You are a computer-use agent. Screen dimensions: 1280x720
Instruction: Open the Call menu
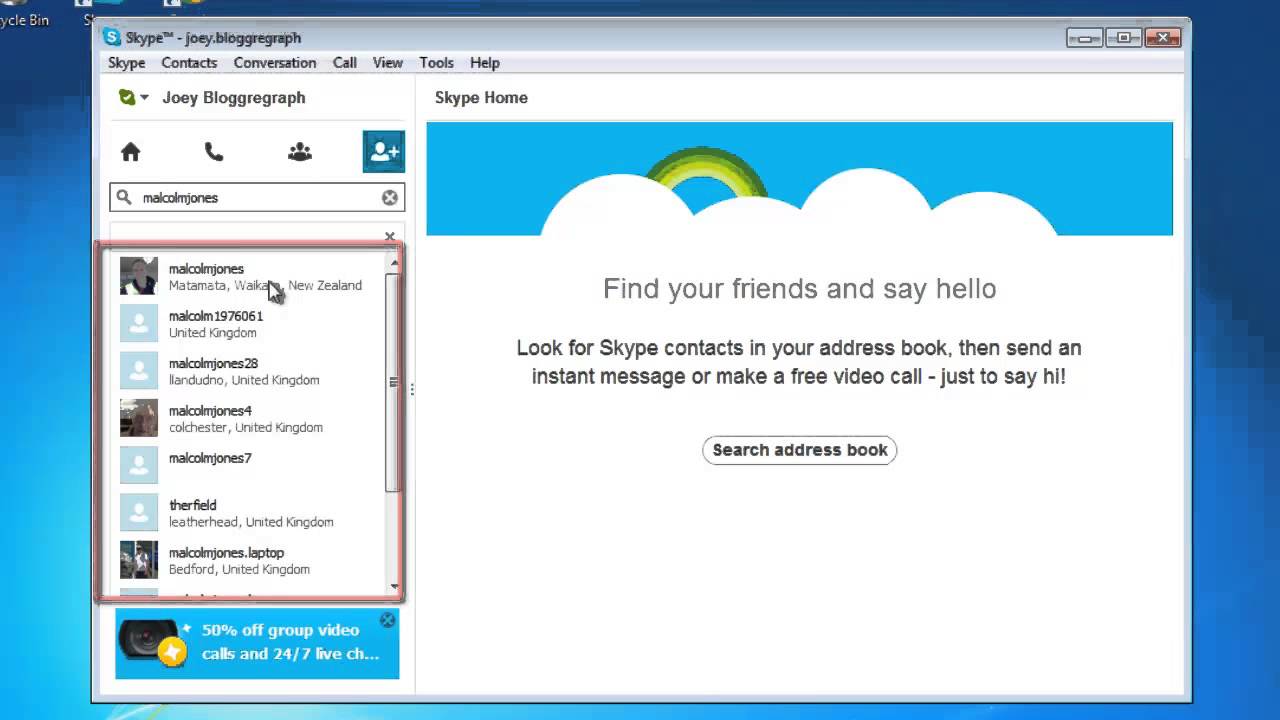[345, 63]
